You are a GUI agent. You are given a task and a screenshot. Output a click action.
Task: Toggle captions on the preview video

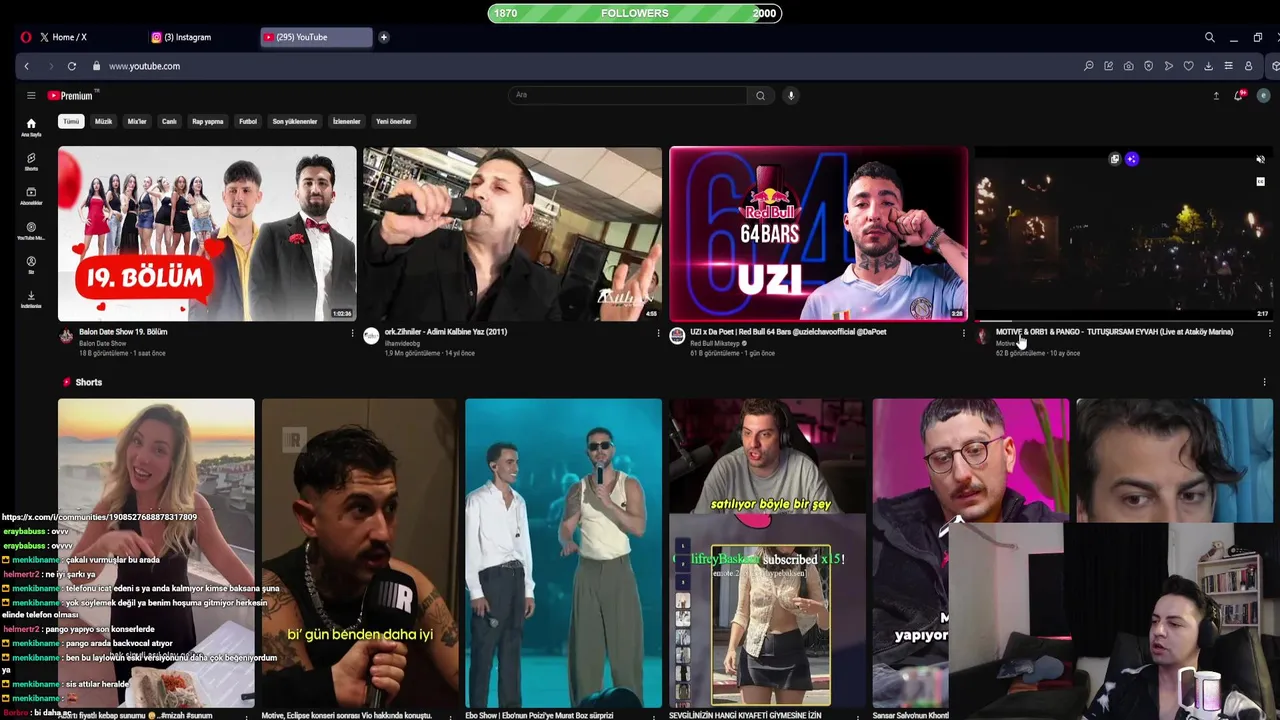tap(1260, 182)
